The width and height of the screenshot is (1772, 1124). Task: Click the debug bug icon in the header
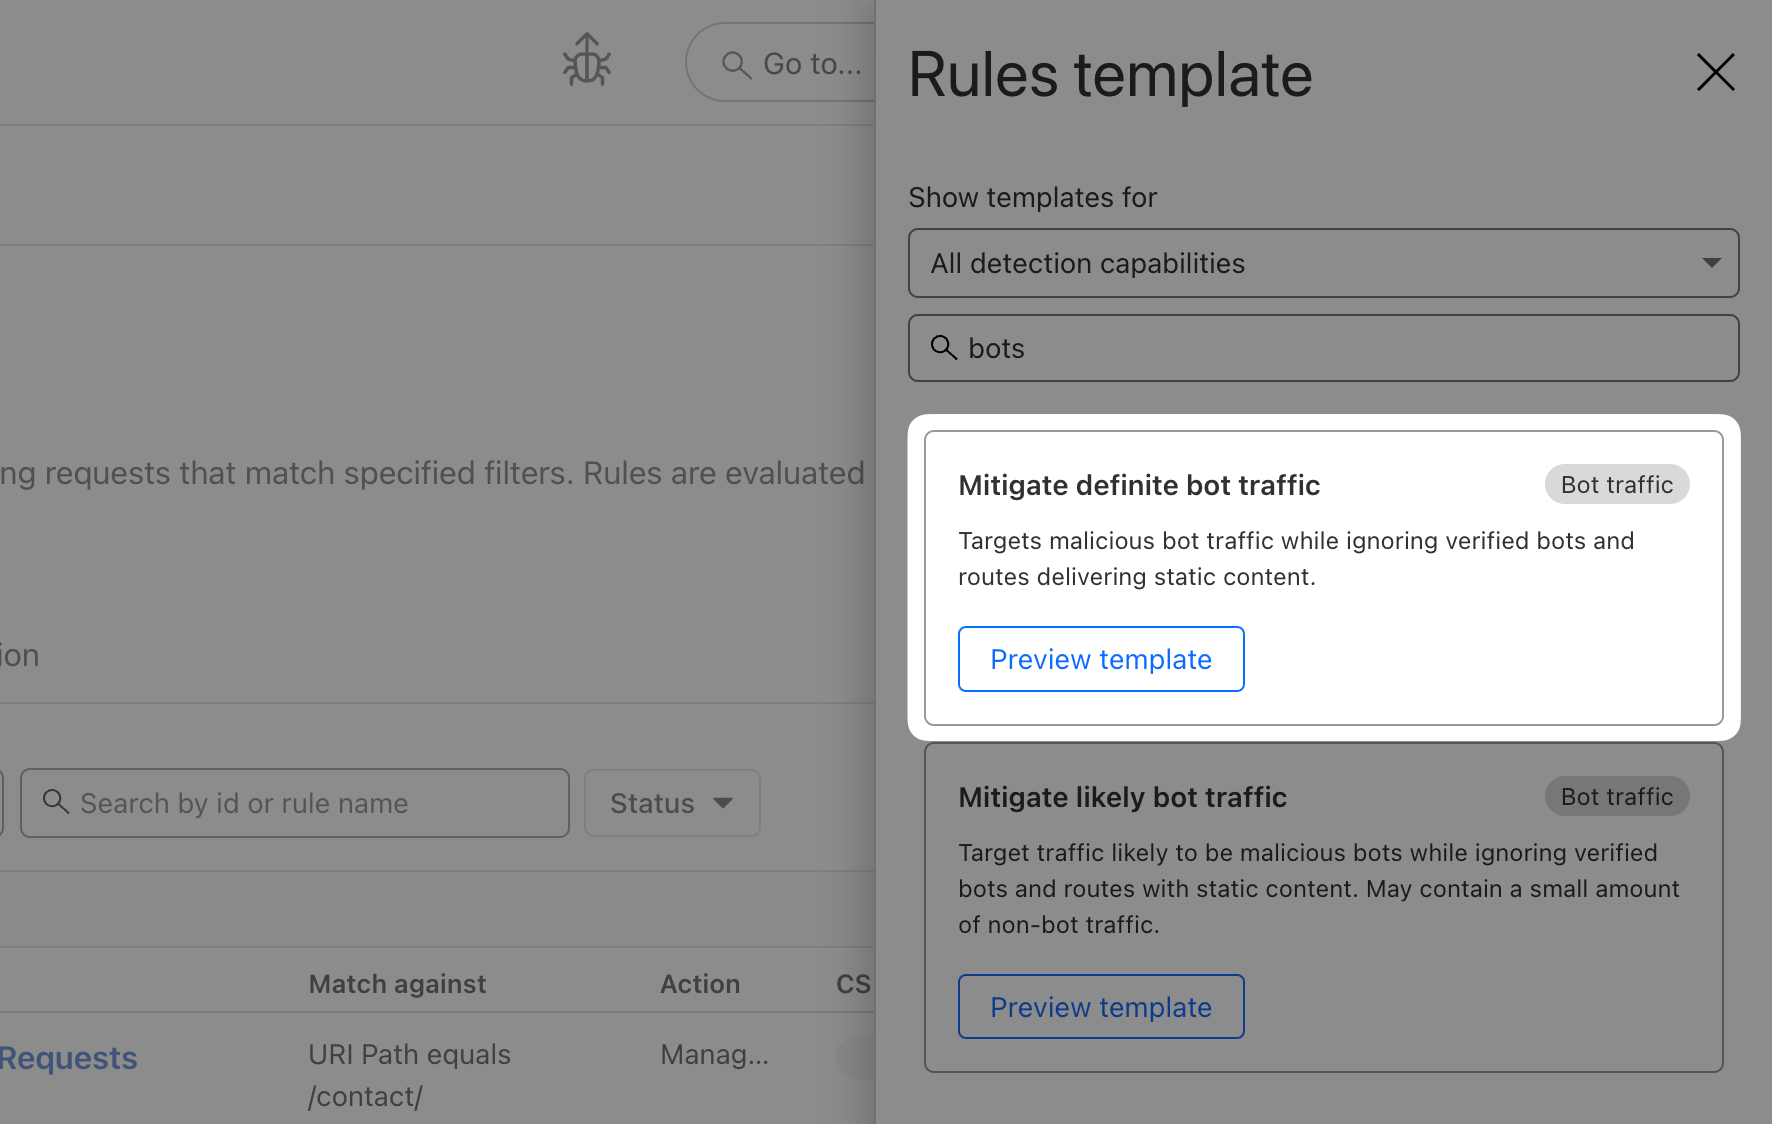click(588, 60)
